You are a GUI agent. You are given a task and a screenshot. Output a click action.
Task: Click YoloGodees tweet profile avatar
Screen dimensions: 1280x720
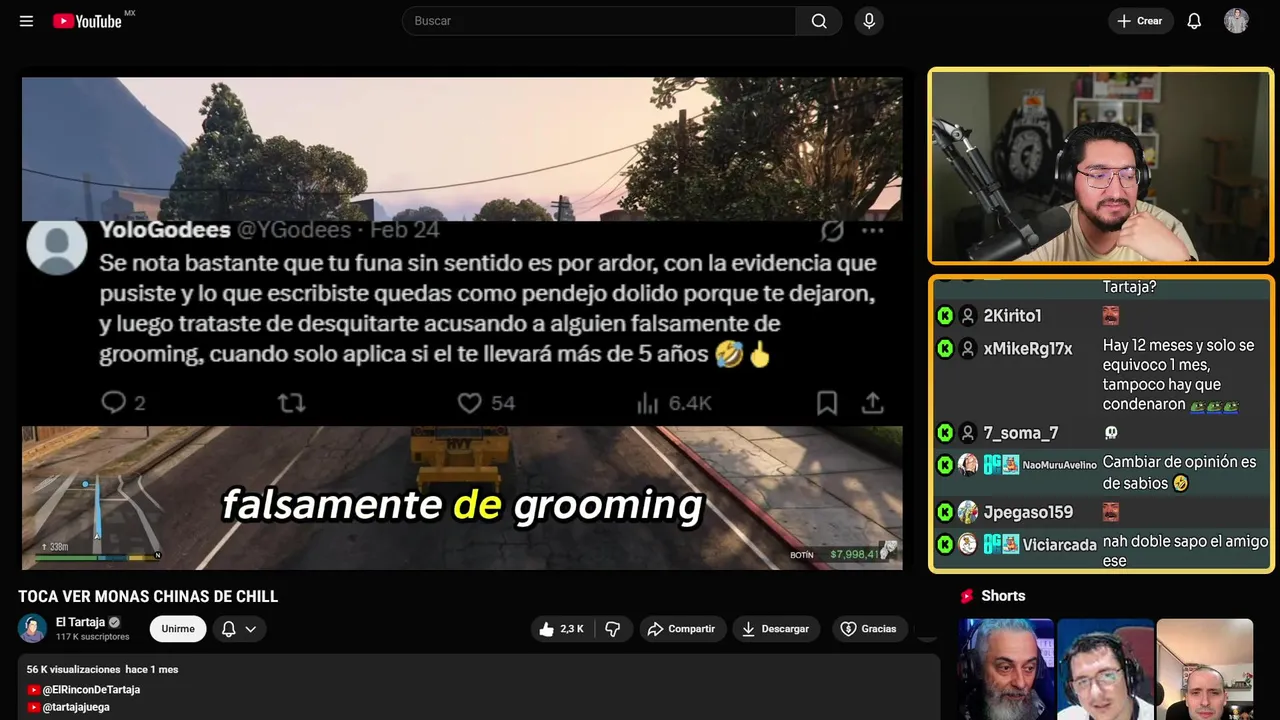(56, 245)
